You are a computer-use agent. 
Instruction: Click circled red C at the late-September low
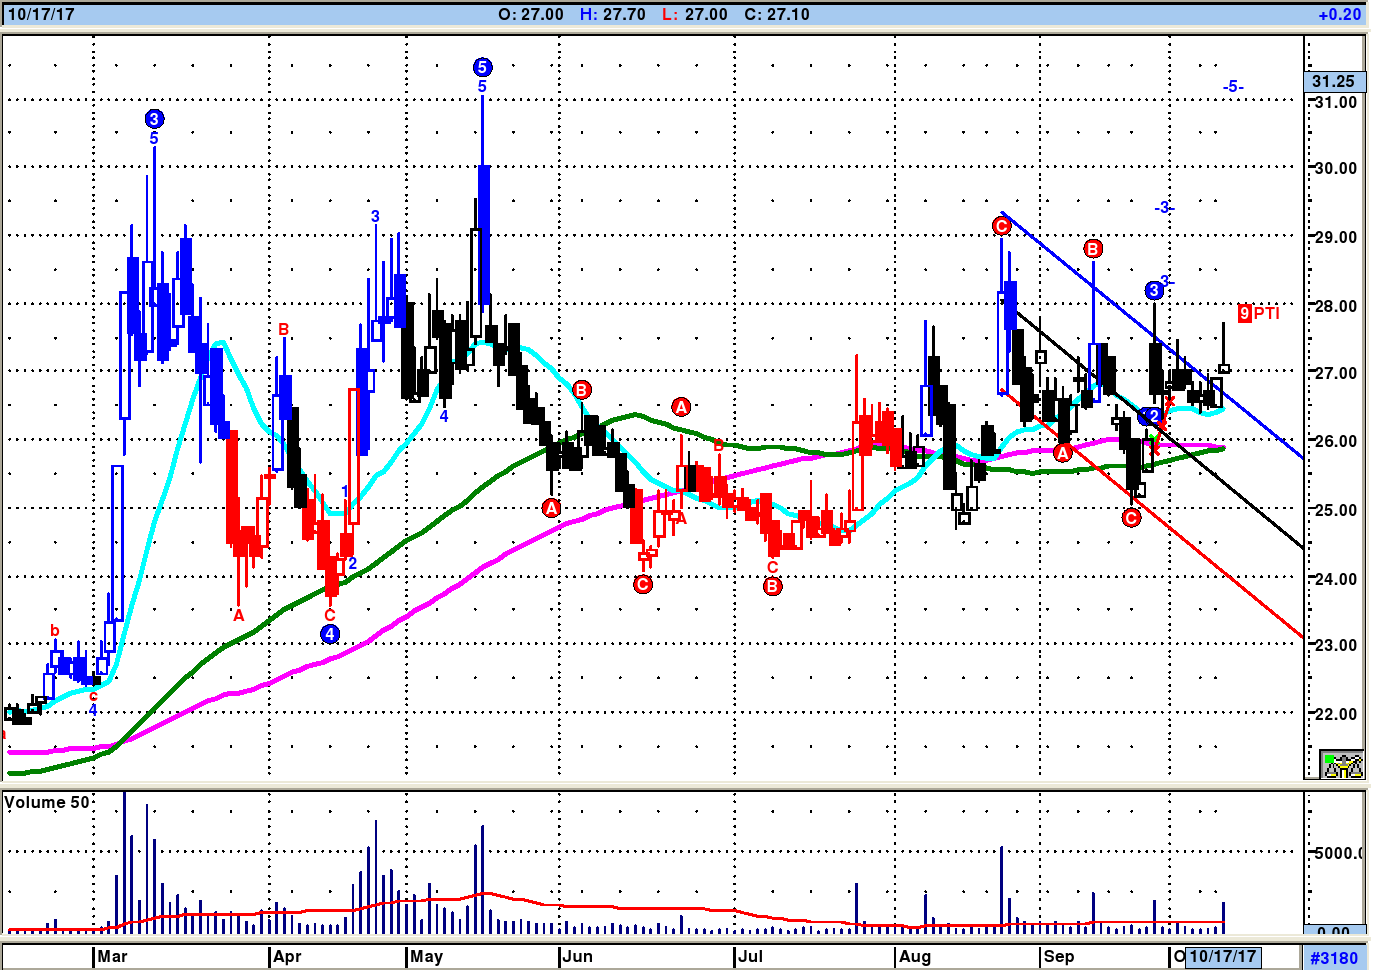[x=1131, y=517]
